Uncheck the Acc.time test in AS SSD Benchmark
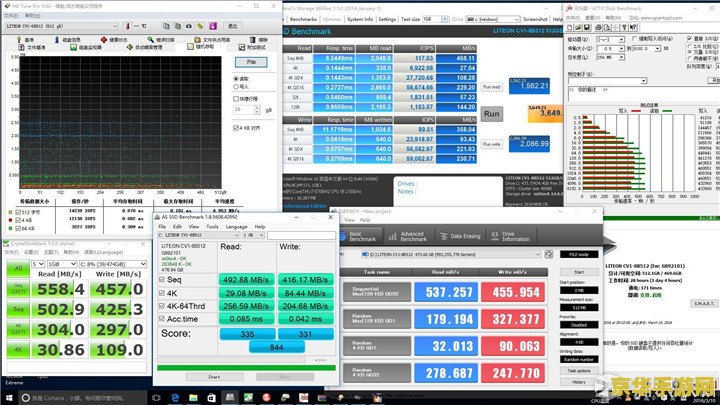This screenshot has width=720, height=405. click(x=162, y=318)
